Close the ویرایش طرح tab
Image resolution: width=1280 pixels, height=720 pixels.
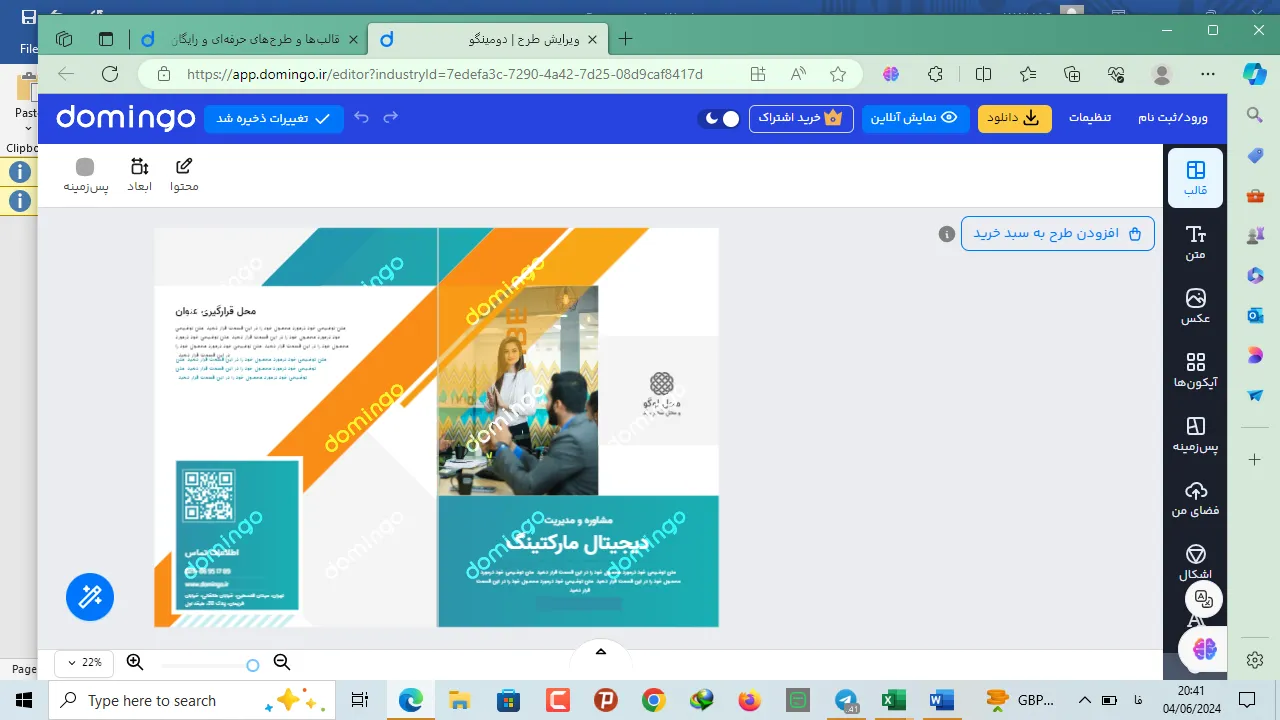pos(592,40)
